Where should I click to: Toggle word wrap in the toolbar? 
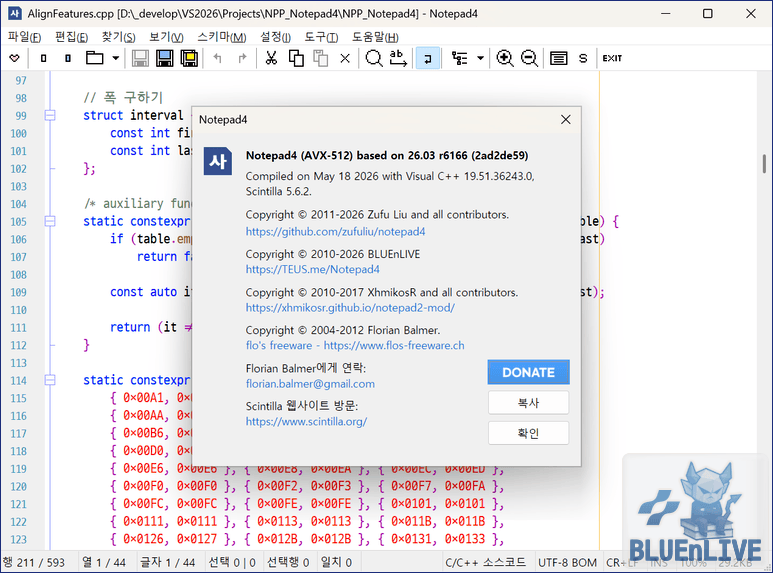pyautogui.click(x=427, y=58)
